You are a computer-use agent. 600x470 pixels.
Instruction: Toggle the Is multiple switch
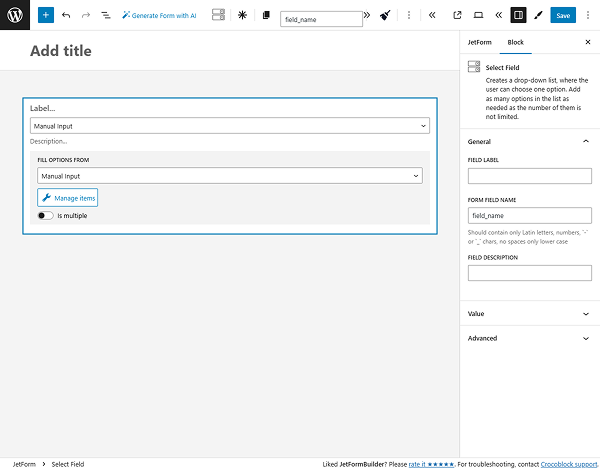click(46, 215)
